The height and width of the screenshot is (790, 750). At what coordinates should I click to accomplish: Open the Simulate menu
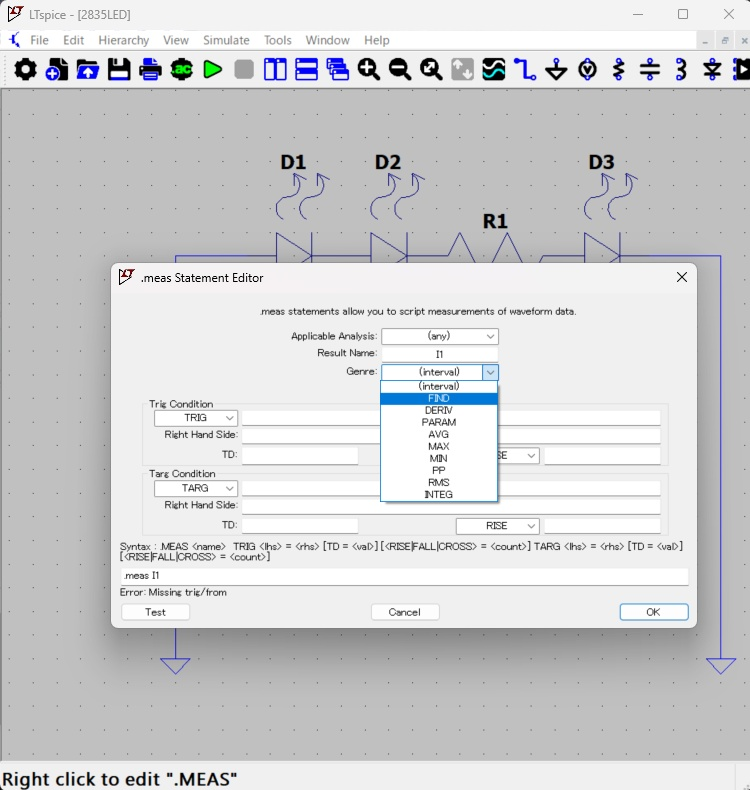click(226, 40)
